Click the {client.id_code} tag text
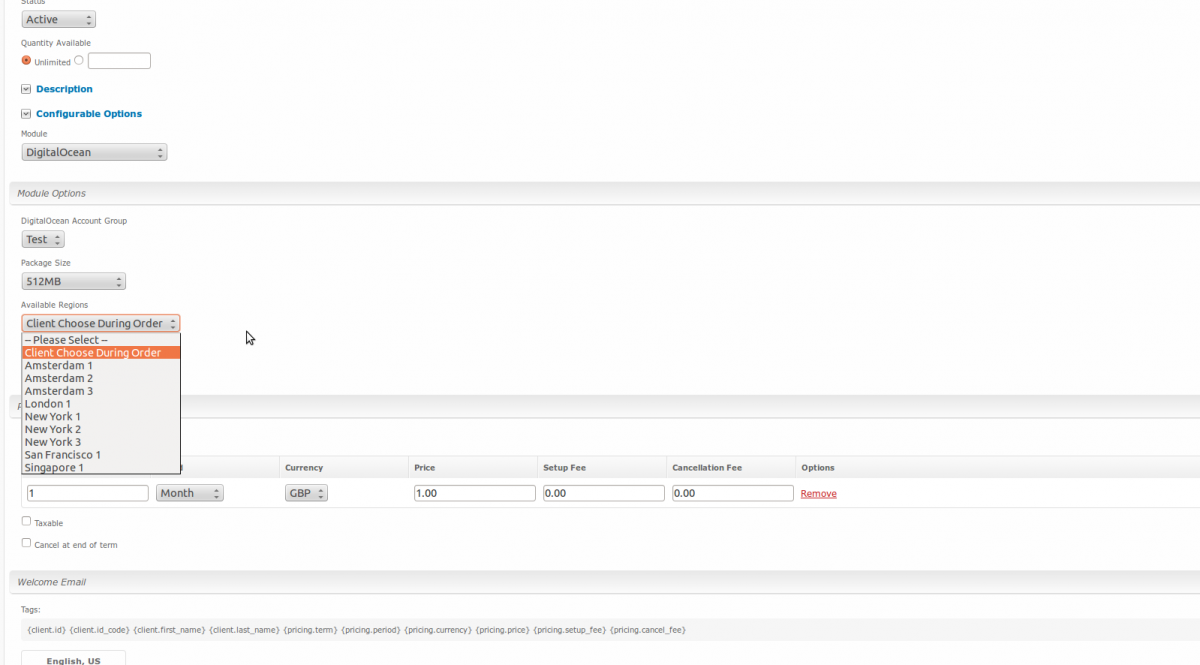1200x665 pixels. point(100,630)
